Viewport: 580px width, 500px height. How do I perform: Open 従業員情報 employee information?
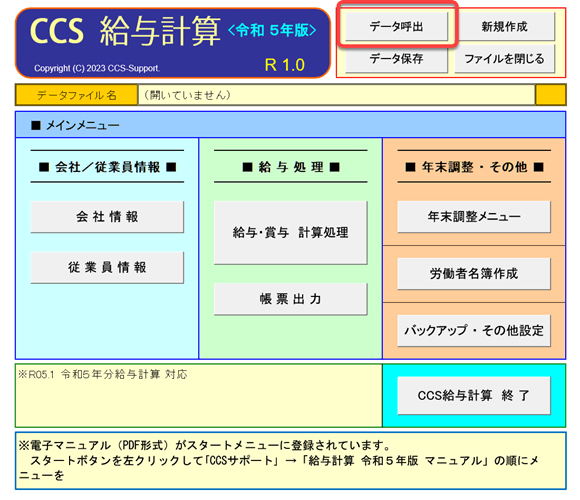107,267
